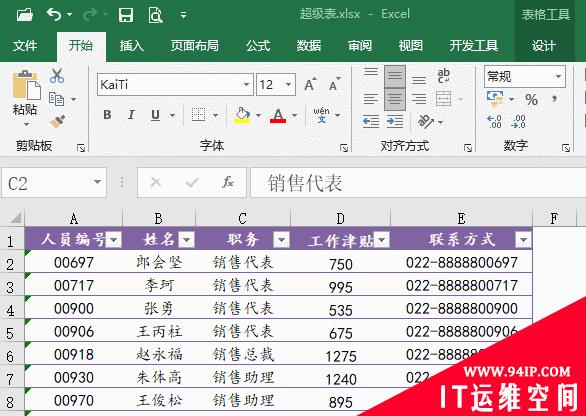Apply Comma style number format
The image size is (586, 416).
click(x=555, y=99)
